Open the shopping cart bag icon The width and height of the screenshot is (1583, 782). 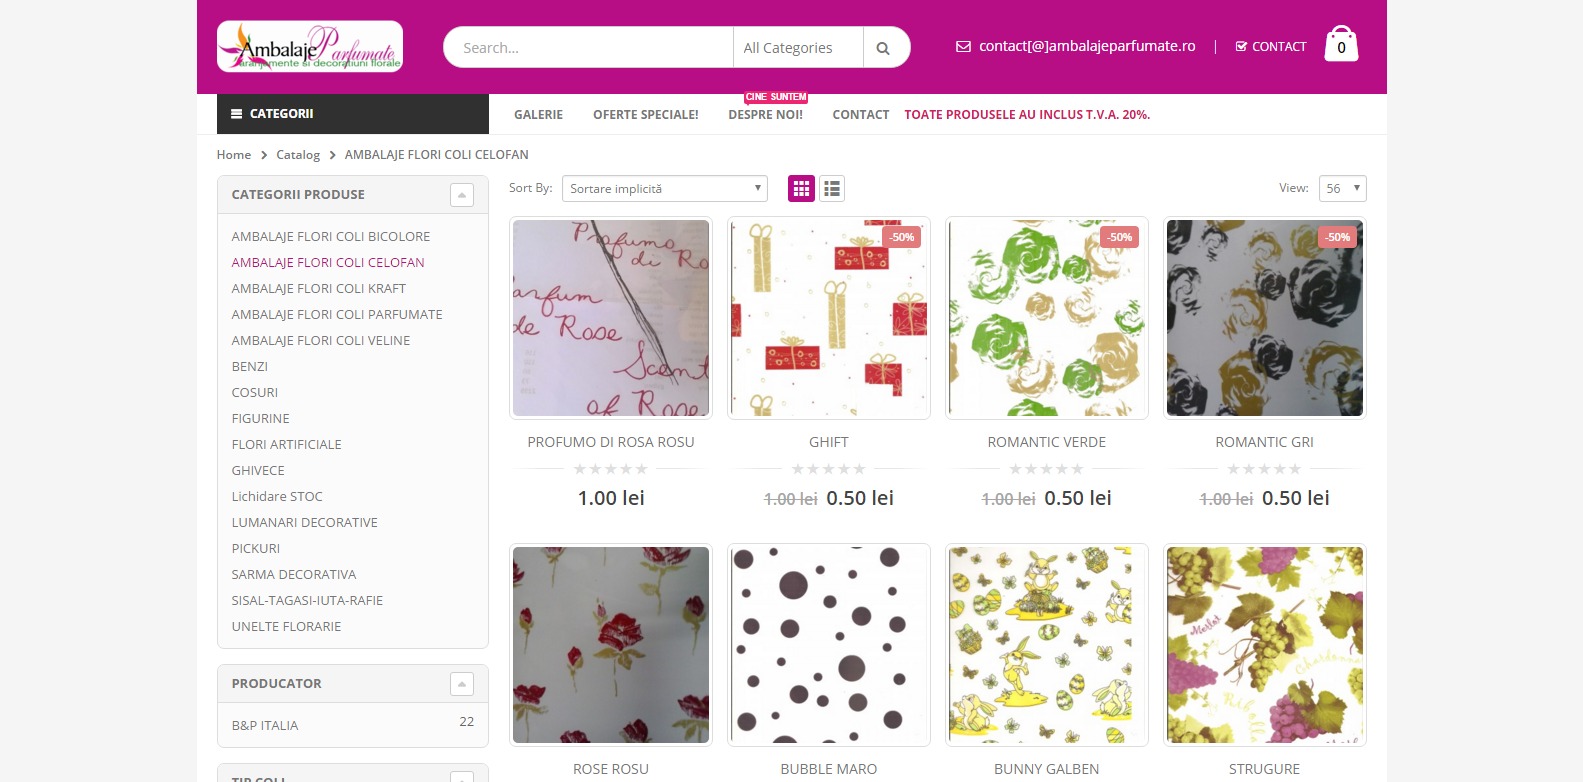click(x=1341, y=44)
